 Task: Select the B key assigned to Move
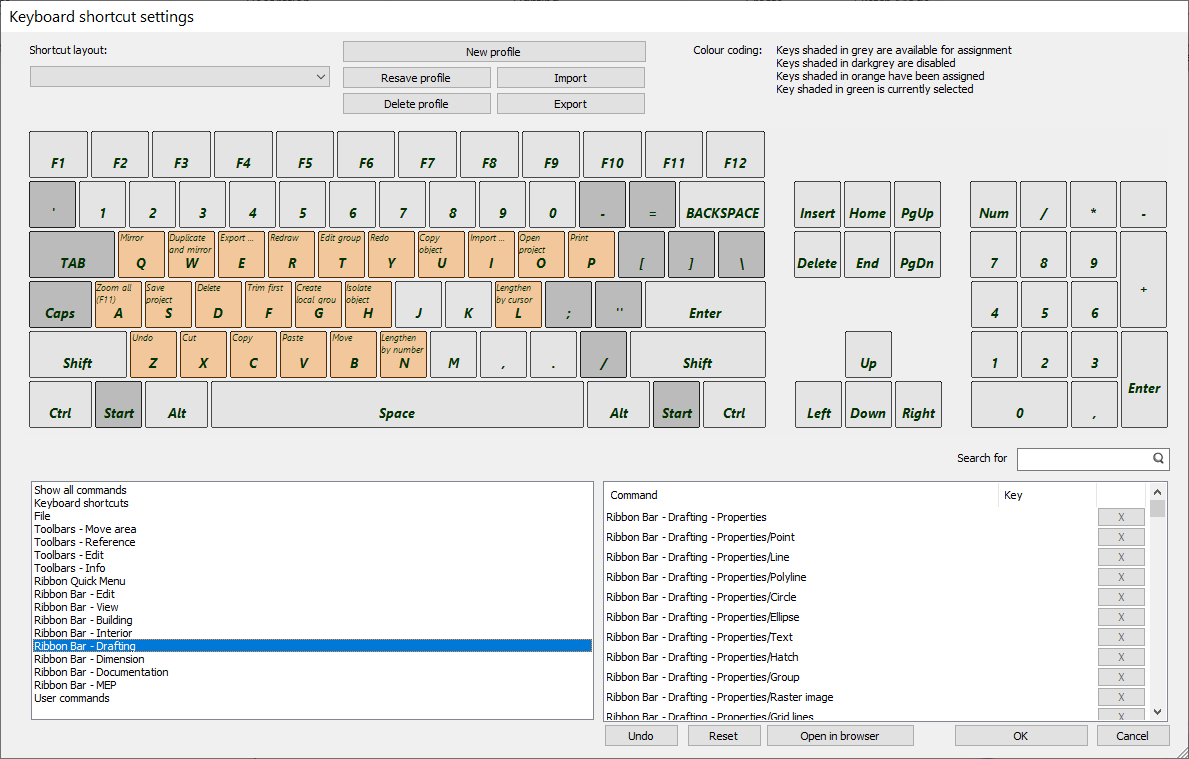[353, 354]
